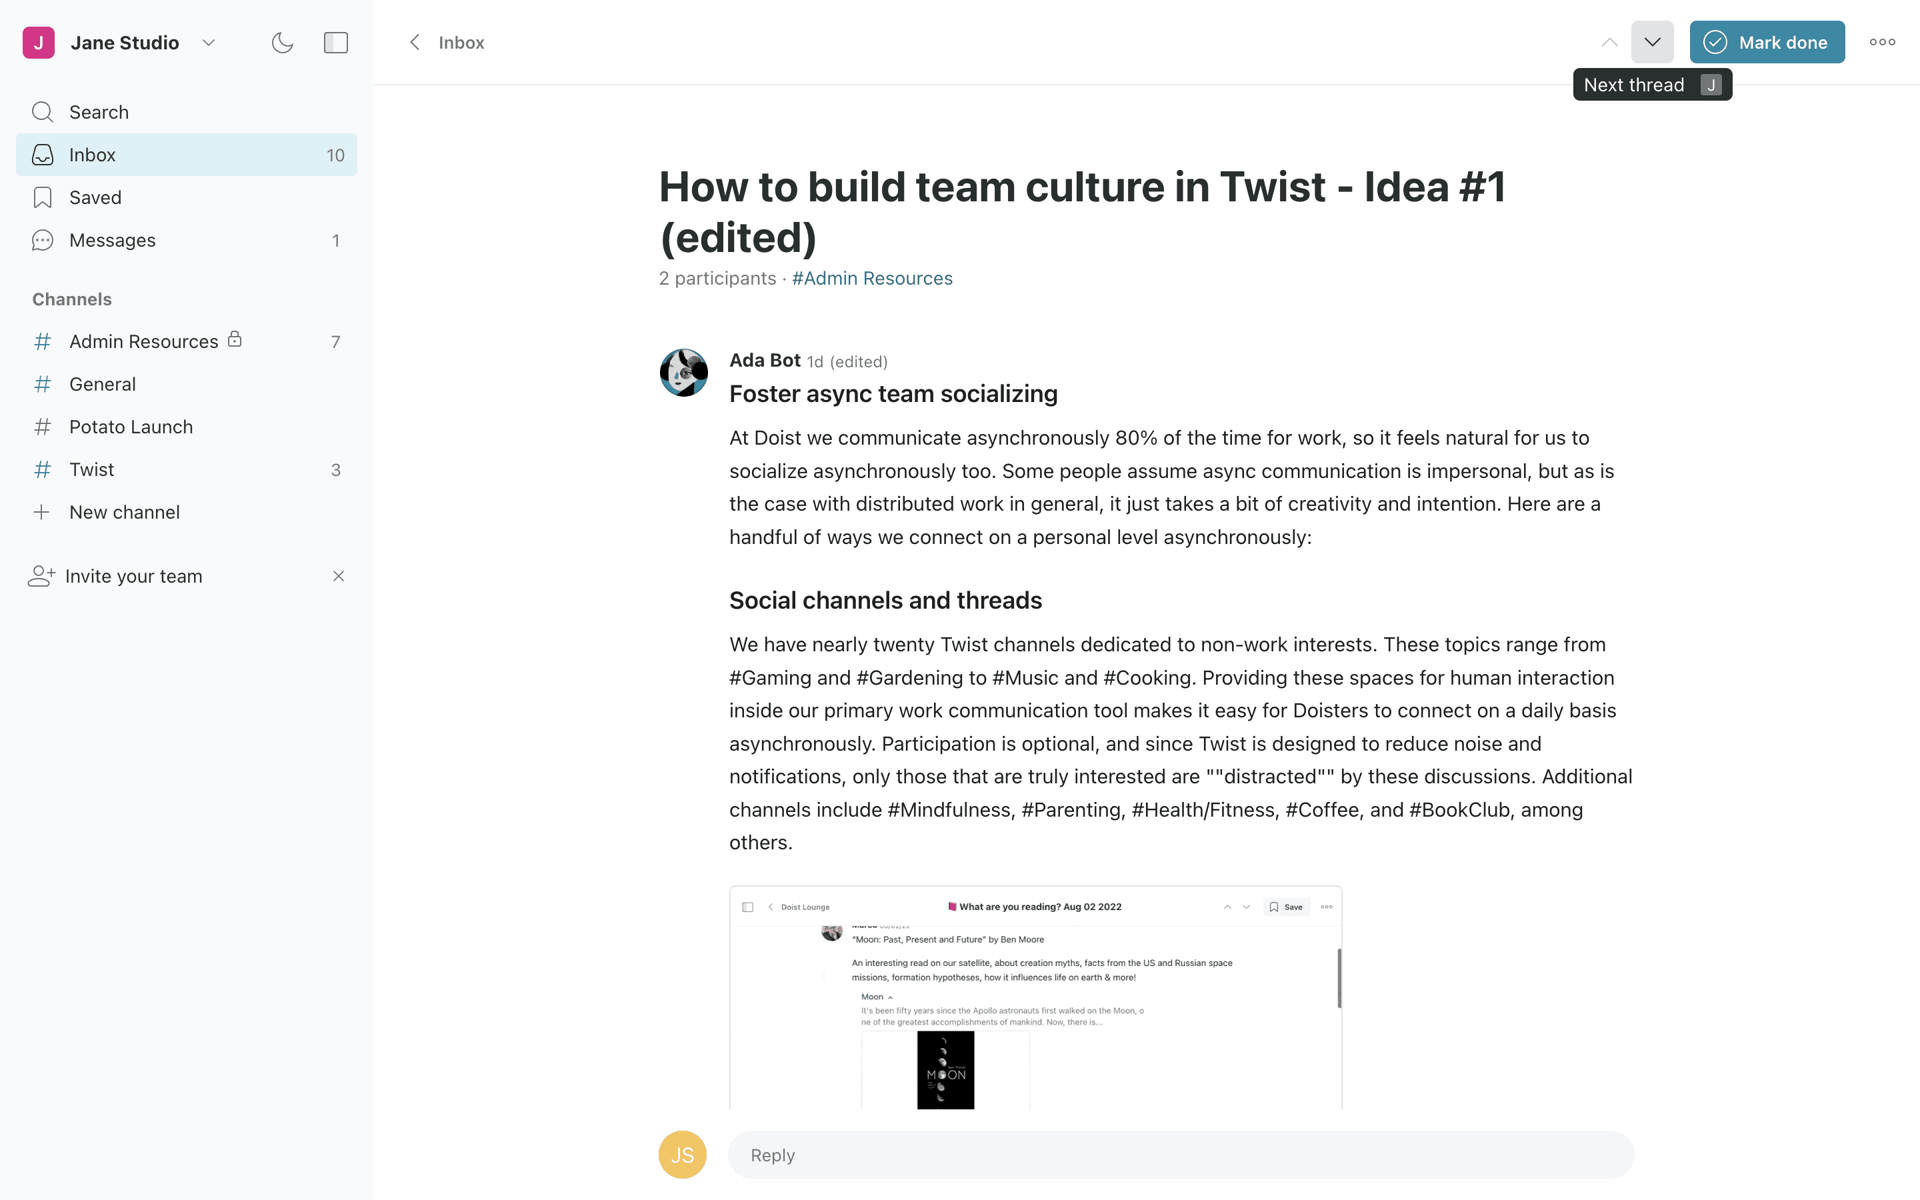Click the Invite your team person icon
The image size is (1920, 1200).
point(41,576)
